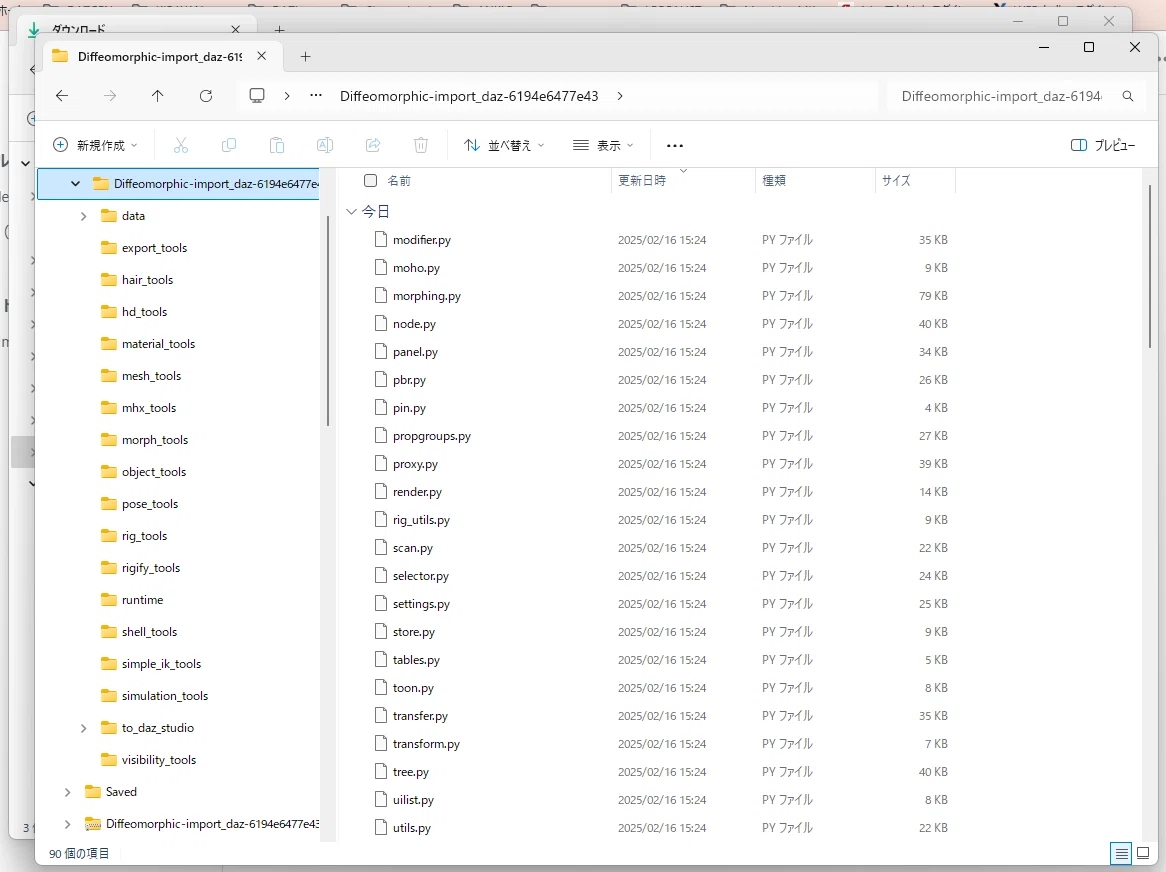The width and height of the screenshot is (1166, 872).
Task: Click the file list vertical scrollbar
Action: (1150, 268)
